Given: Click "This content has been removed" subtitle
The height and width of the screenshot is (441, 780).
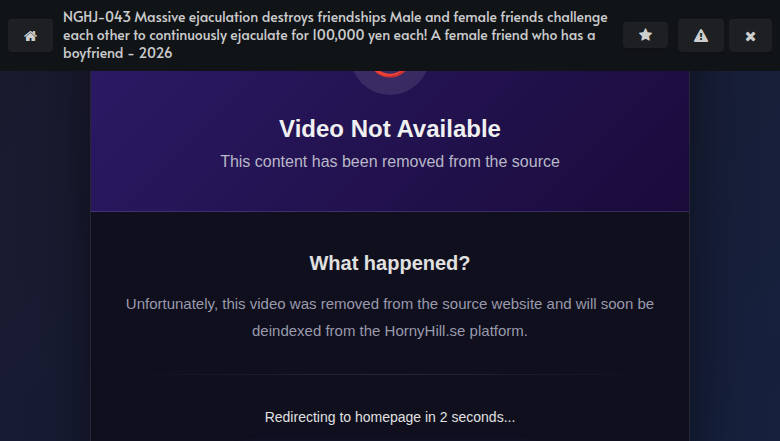Looking at the screenshot, I should click(x=390, y=162).
